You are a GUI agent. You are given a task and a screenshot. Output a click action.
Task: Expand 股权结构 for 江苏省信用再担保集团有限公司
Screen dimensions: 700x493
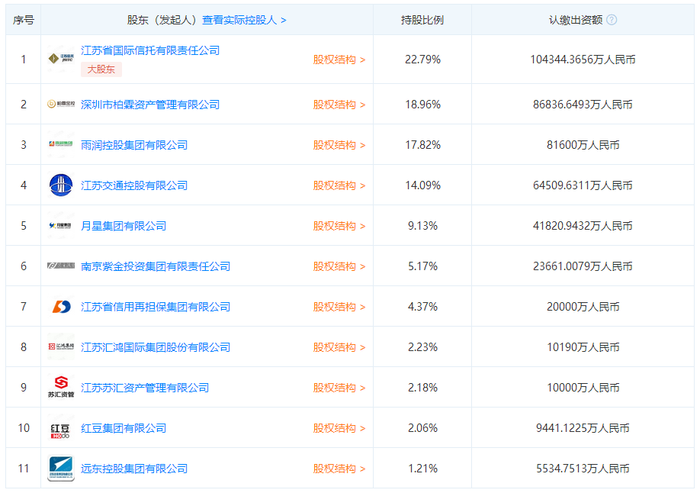click(339, 307)
